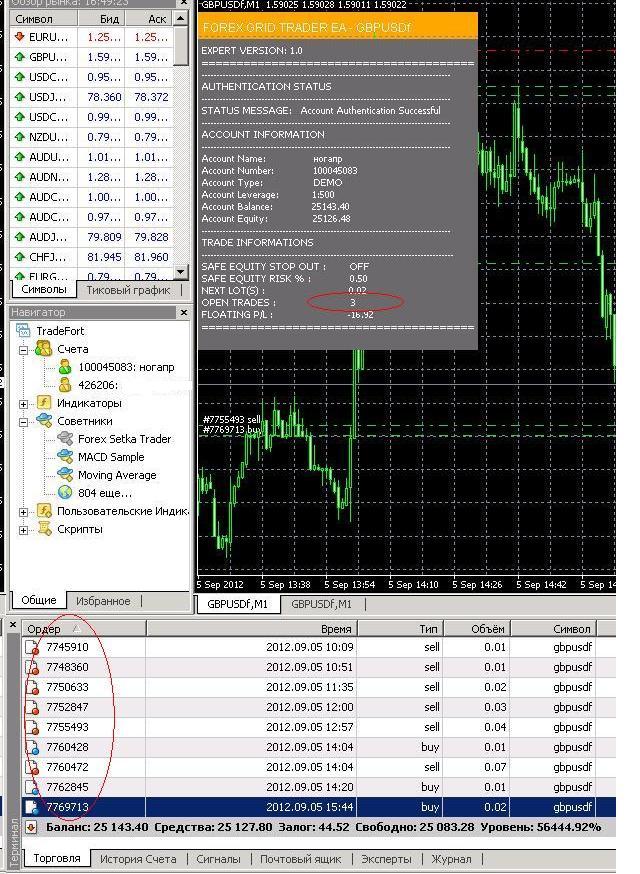640x874 pixels.
Task: Switch to the Тиковый график tab
Action: [x=128, y=290]
